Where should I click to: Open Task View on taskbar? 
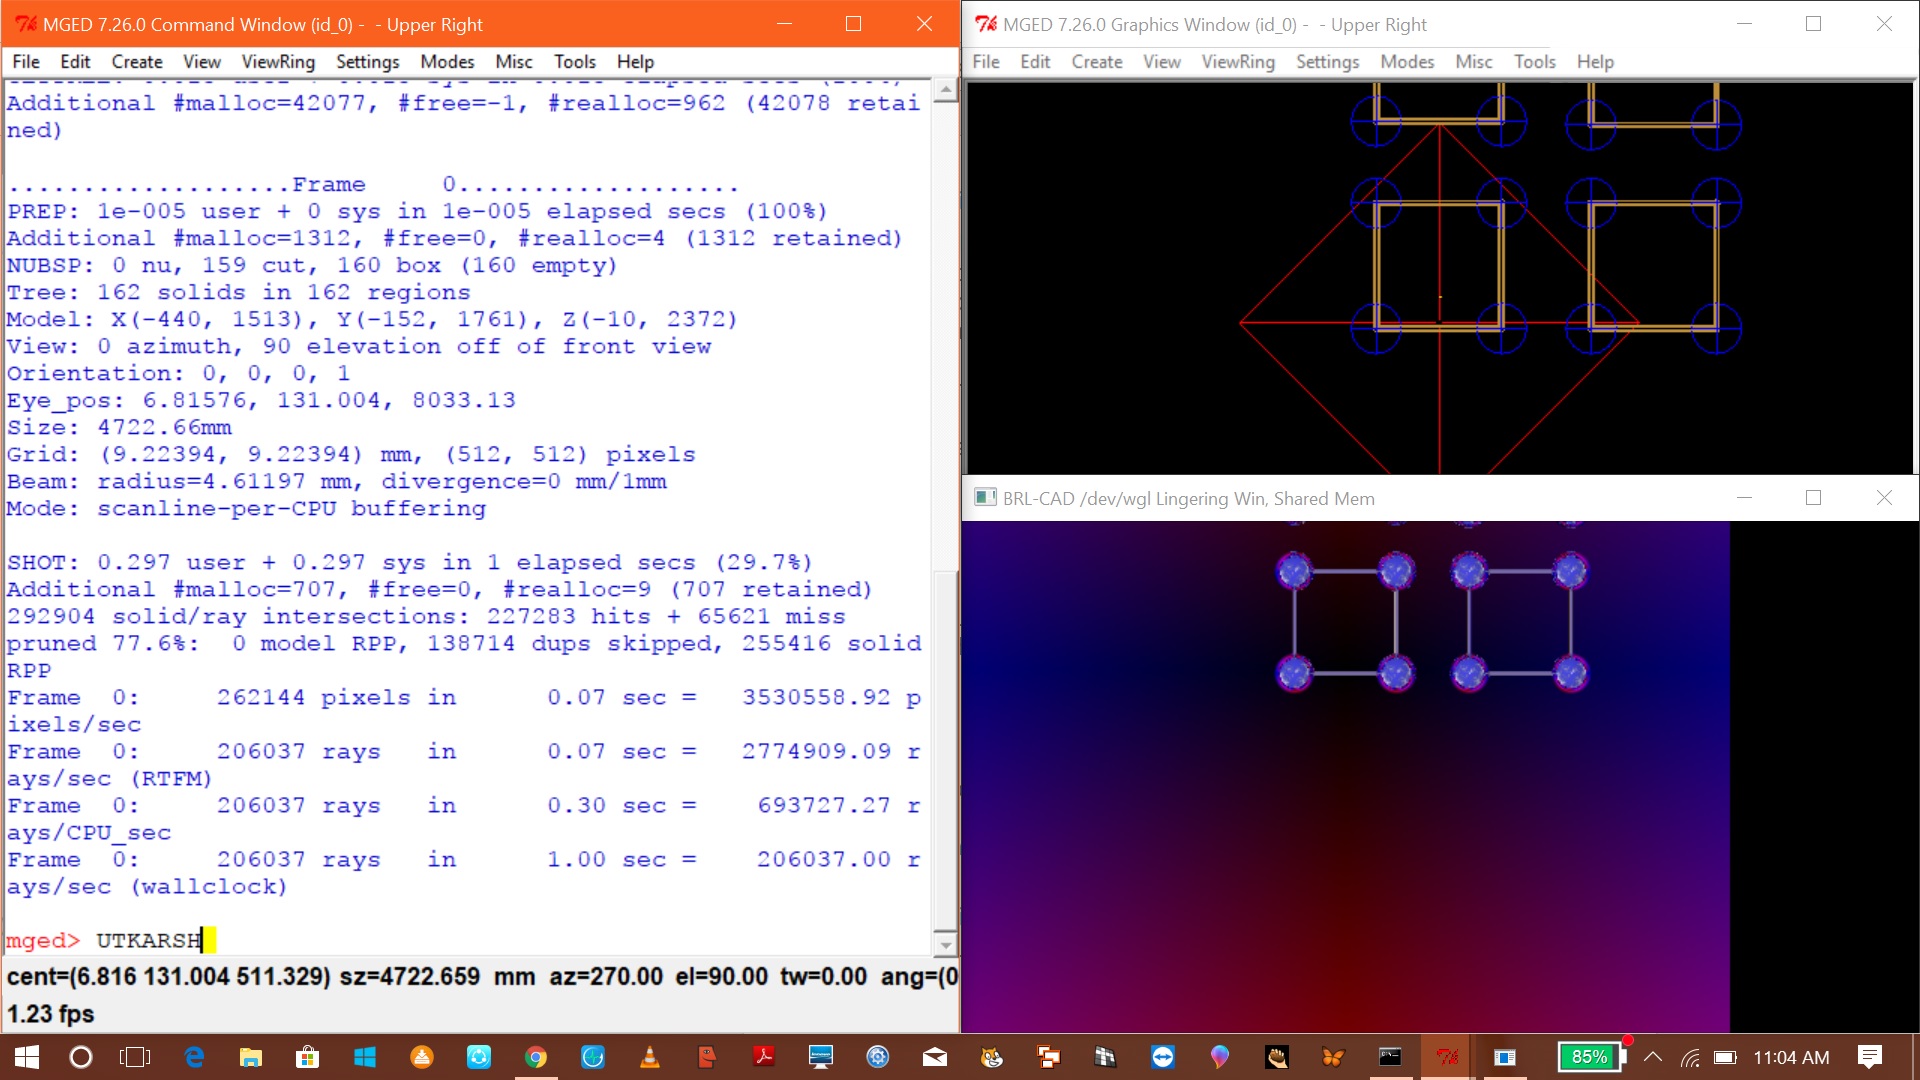click(x=135, y=1057)
